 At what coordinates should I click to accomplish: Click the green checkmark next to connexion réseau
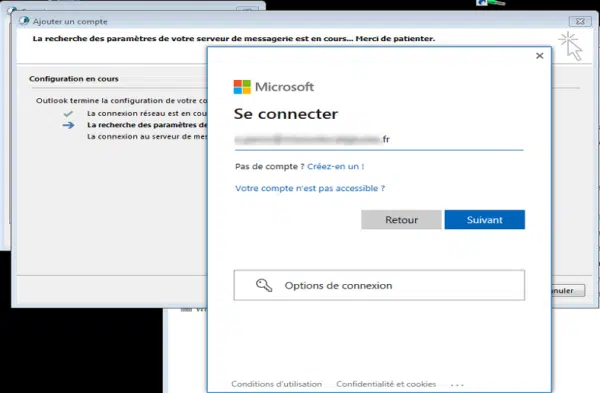click(68, 114)
